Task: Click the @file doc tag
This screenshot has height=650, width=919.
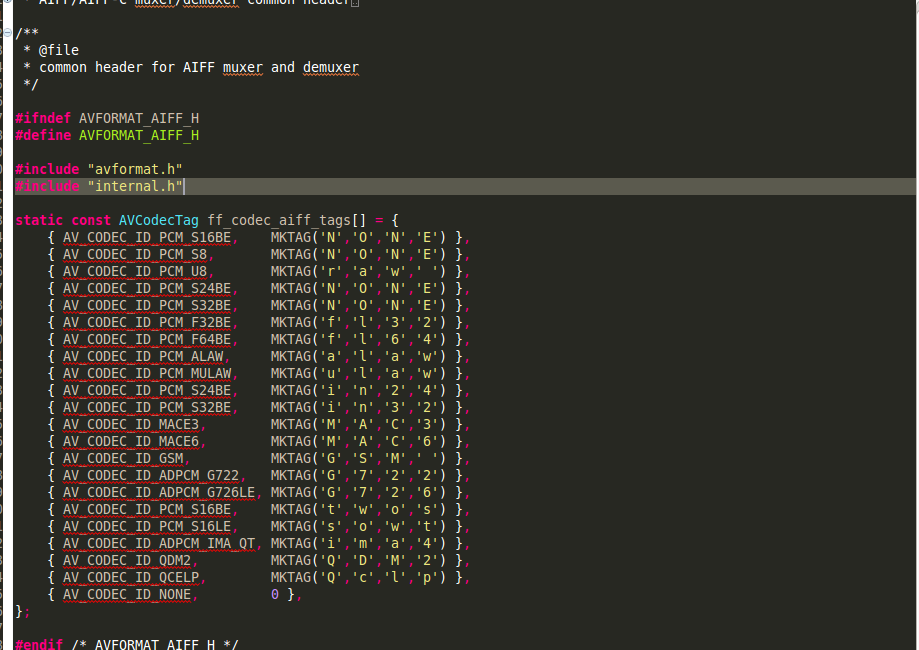Action: point(59,50)
